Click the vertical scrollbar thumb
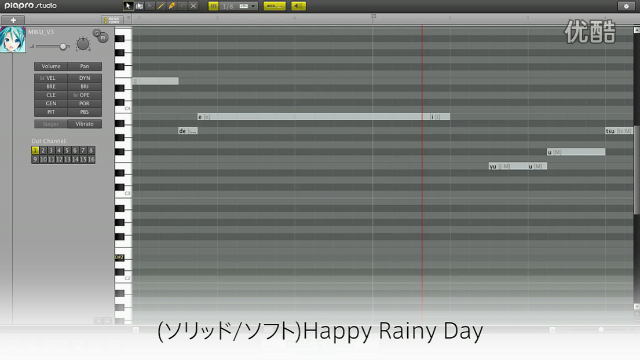 tap(636, 169)
